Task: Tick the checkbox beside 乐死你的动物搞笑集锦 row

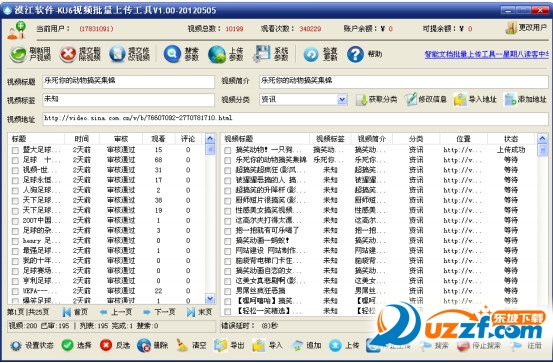Action: [227, 160]
